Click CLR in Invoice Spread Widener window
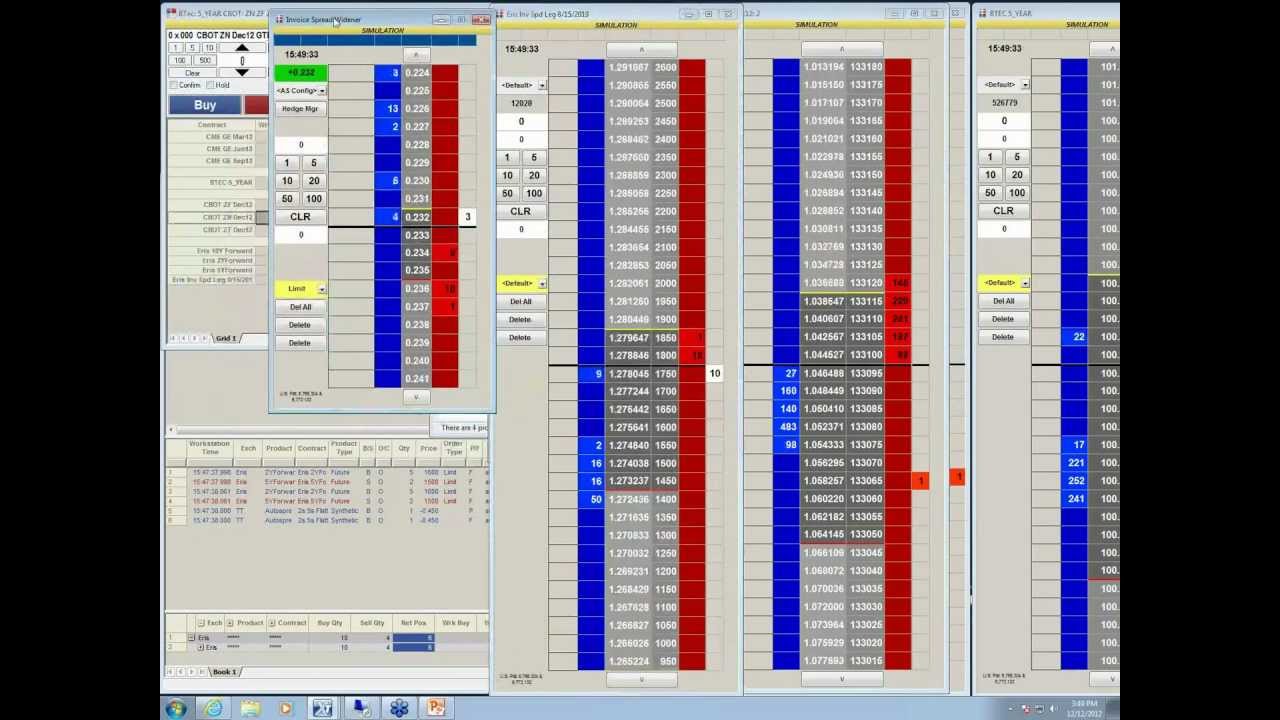Image resolution: width=1280 pixels, height=720 pixels. pyautogui.click(x=300, y=217)
